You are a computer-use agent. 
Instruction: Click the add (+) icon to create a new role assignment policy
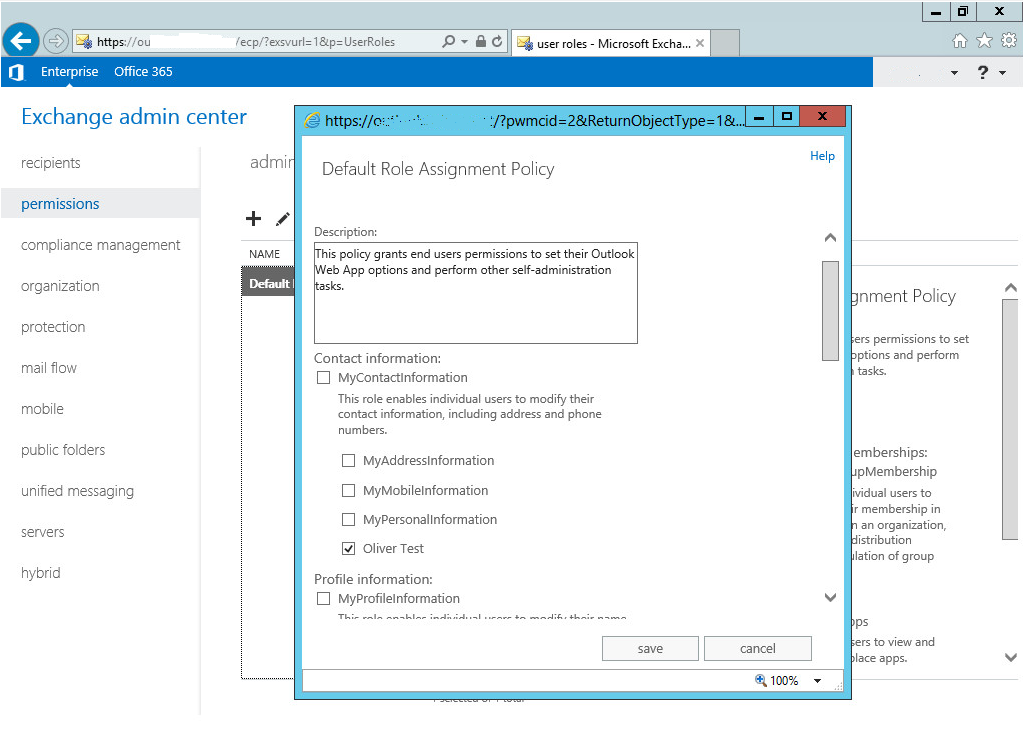pos(253,218)
